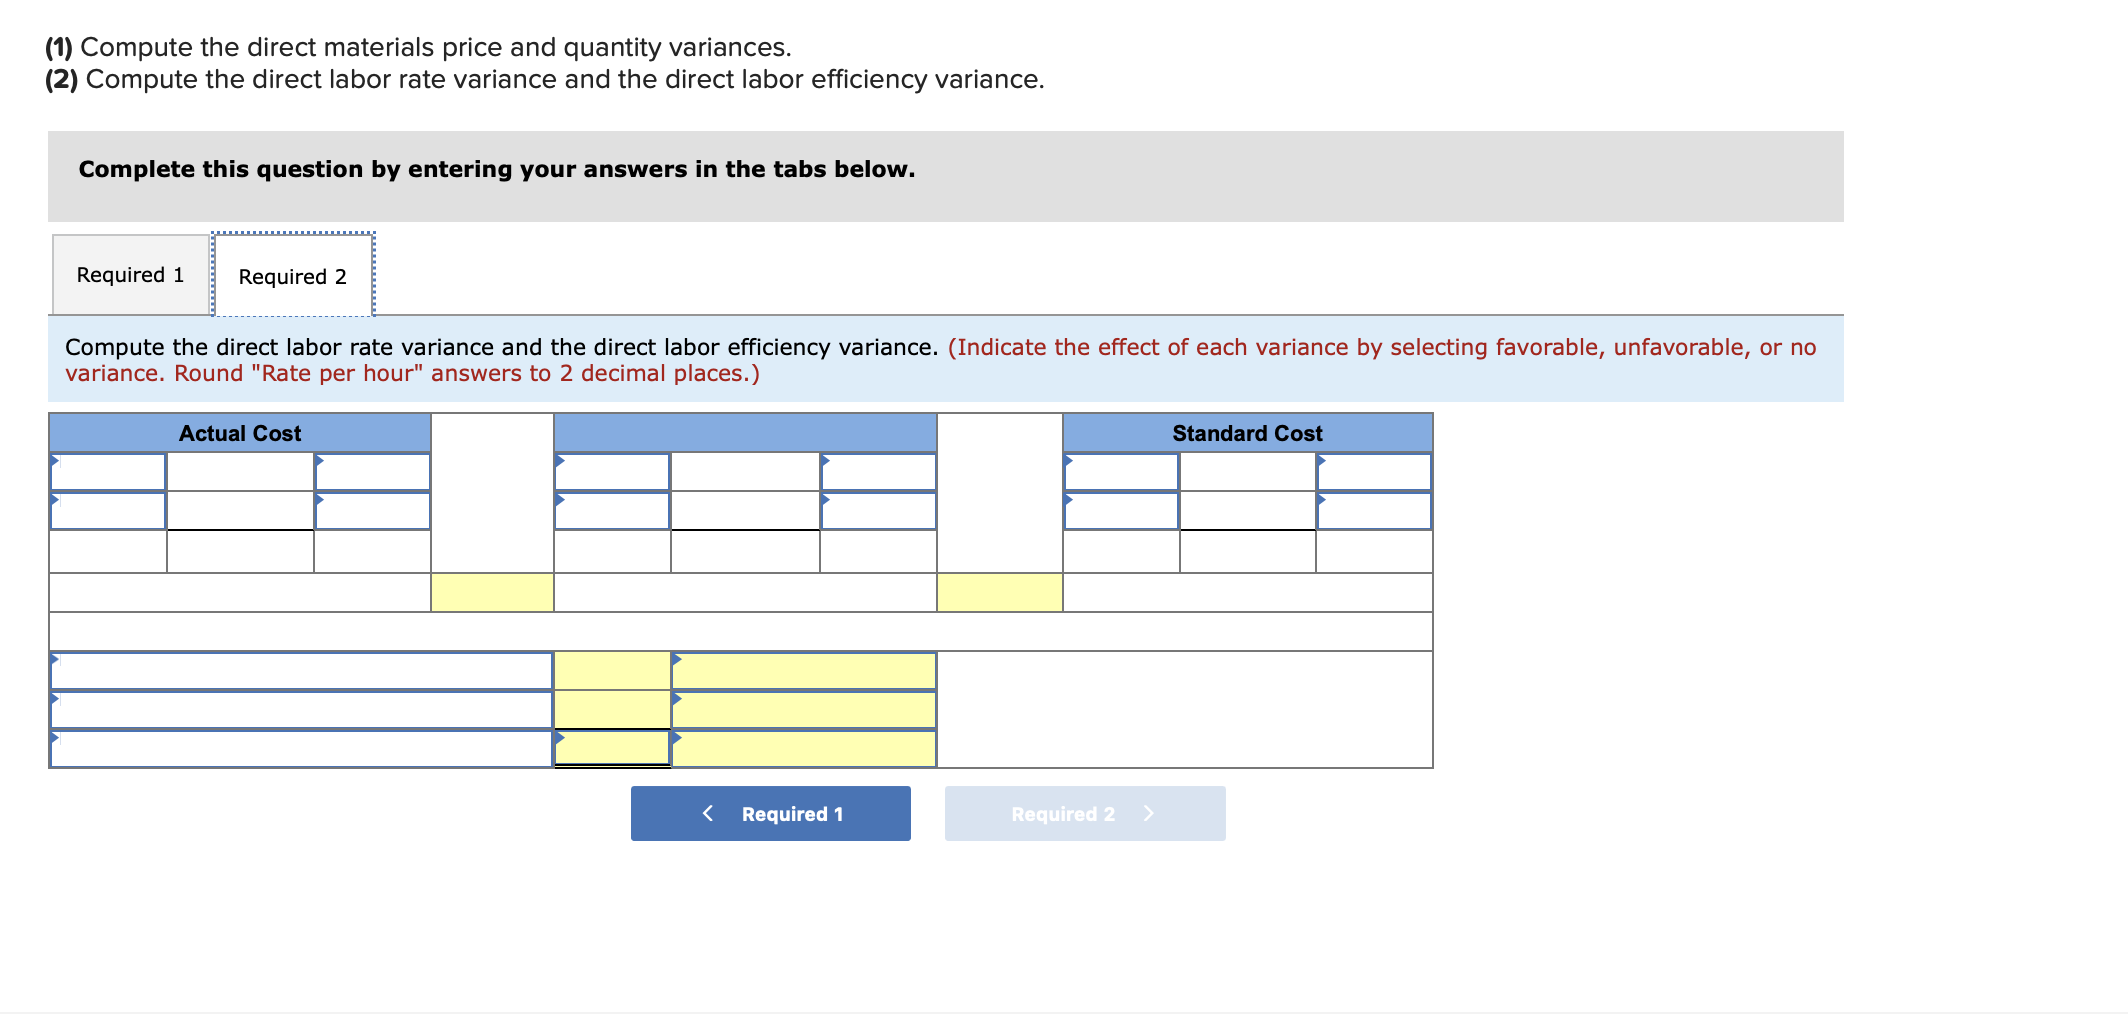Open the bottom variance label dropdown on the left
This screenshot has height=1022, width=2128.
(300, 745)
